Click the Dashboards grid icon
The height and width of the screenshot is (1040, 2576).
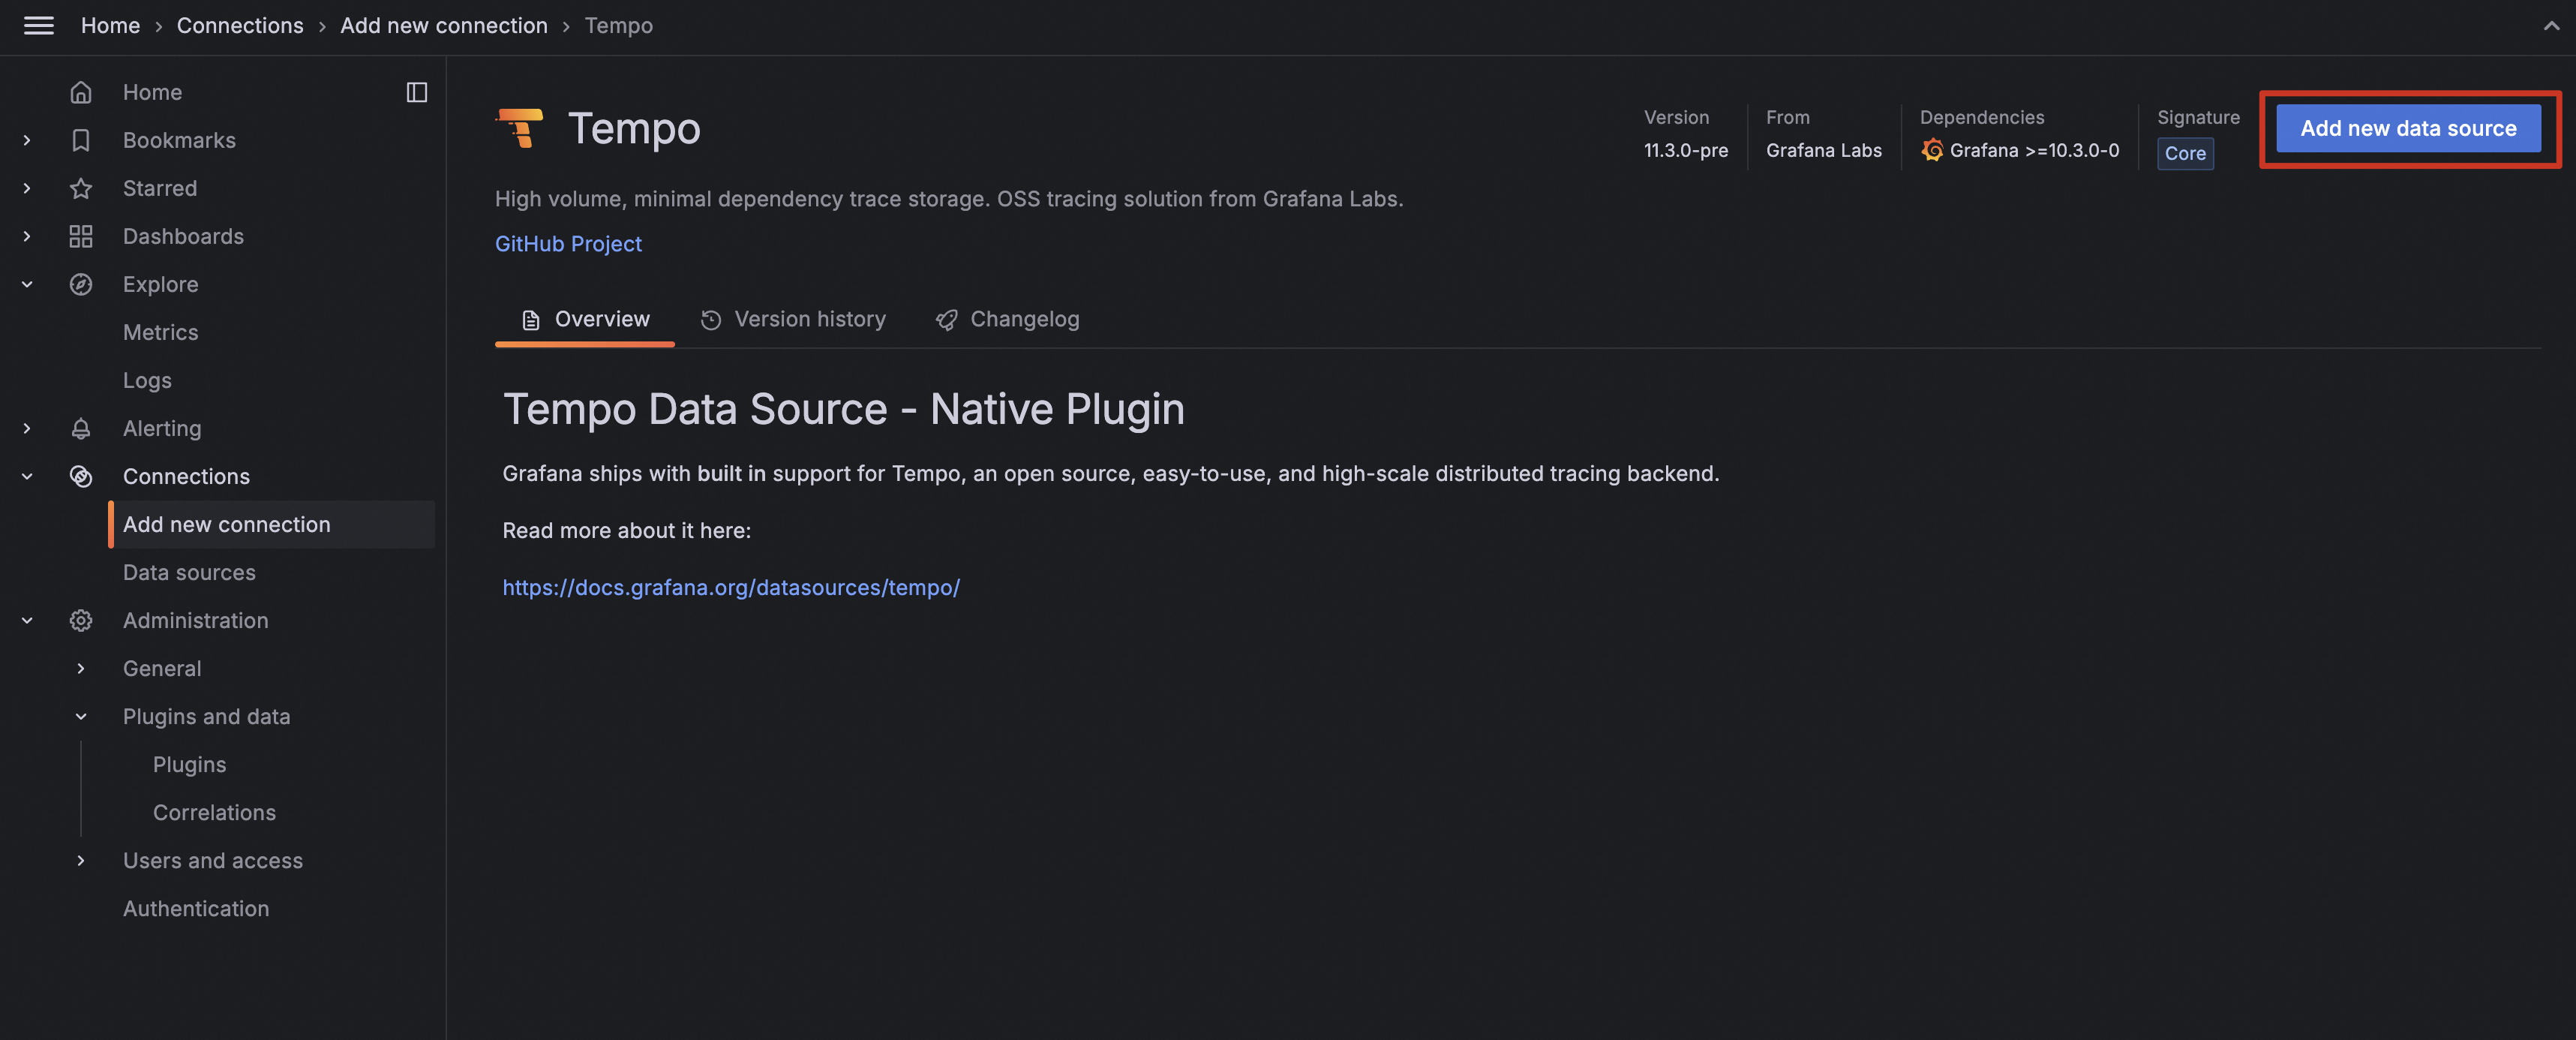(x=81, y=236)
